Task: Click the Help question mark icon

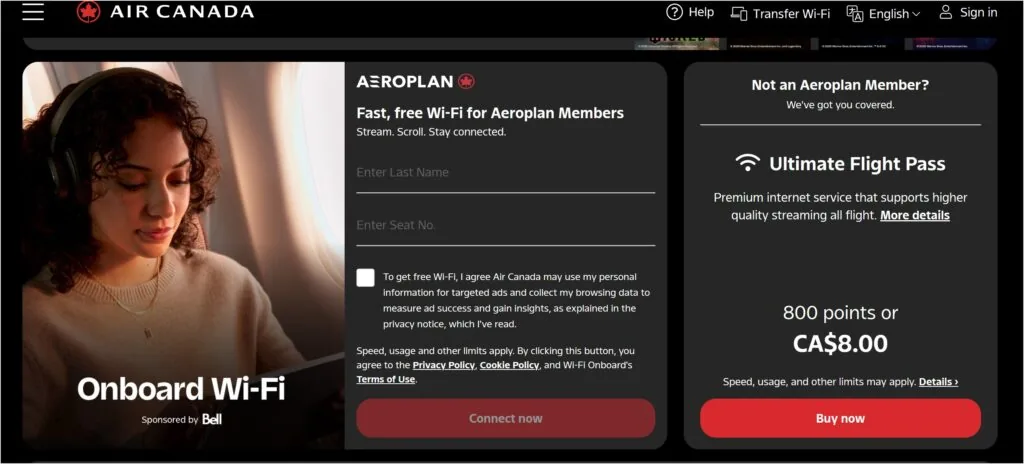Action: 674,12
